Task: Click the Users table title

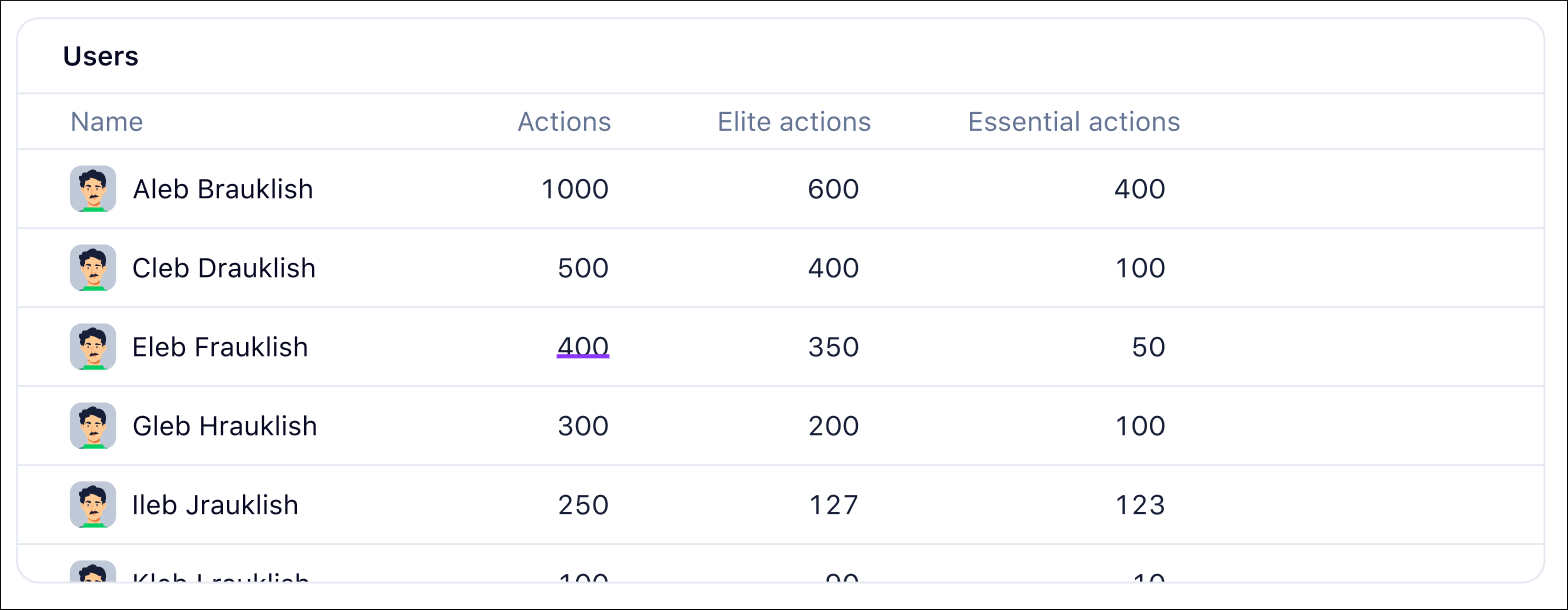Action: point(101,57)
